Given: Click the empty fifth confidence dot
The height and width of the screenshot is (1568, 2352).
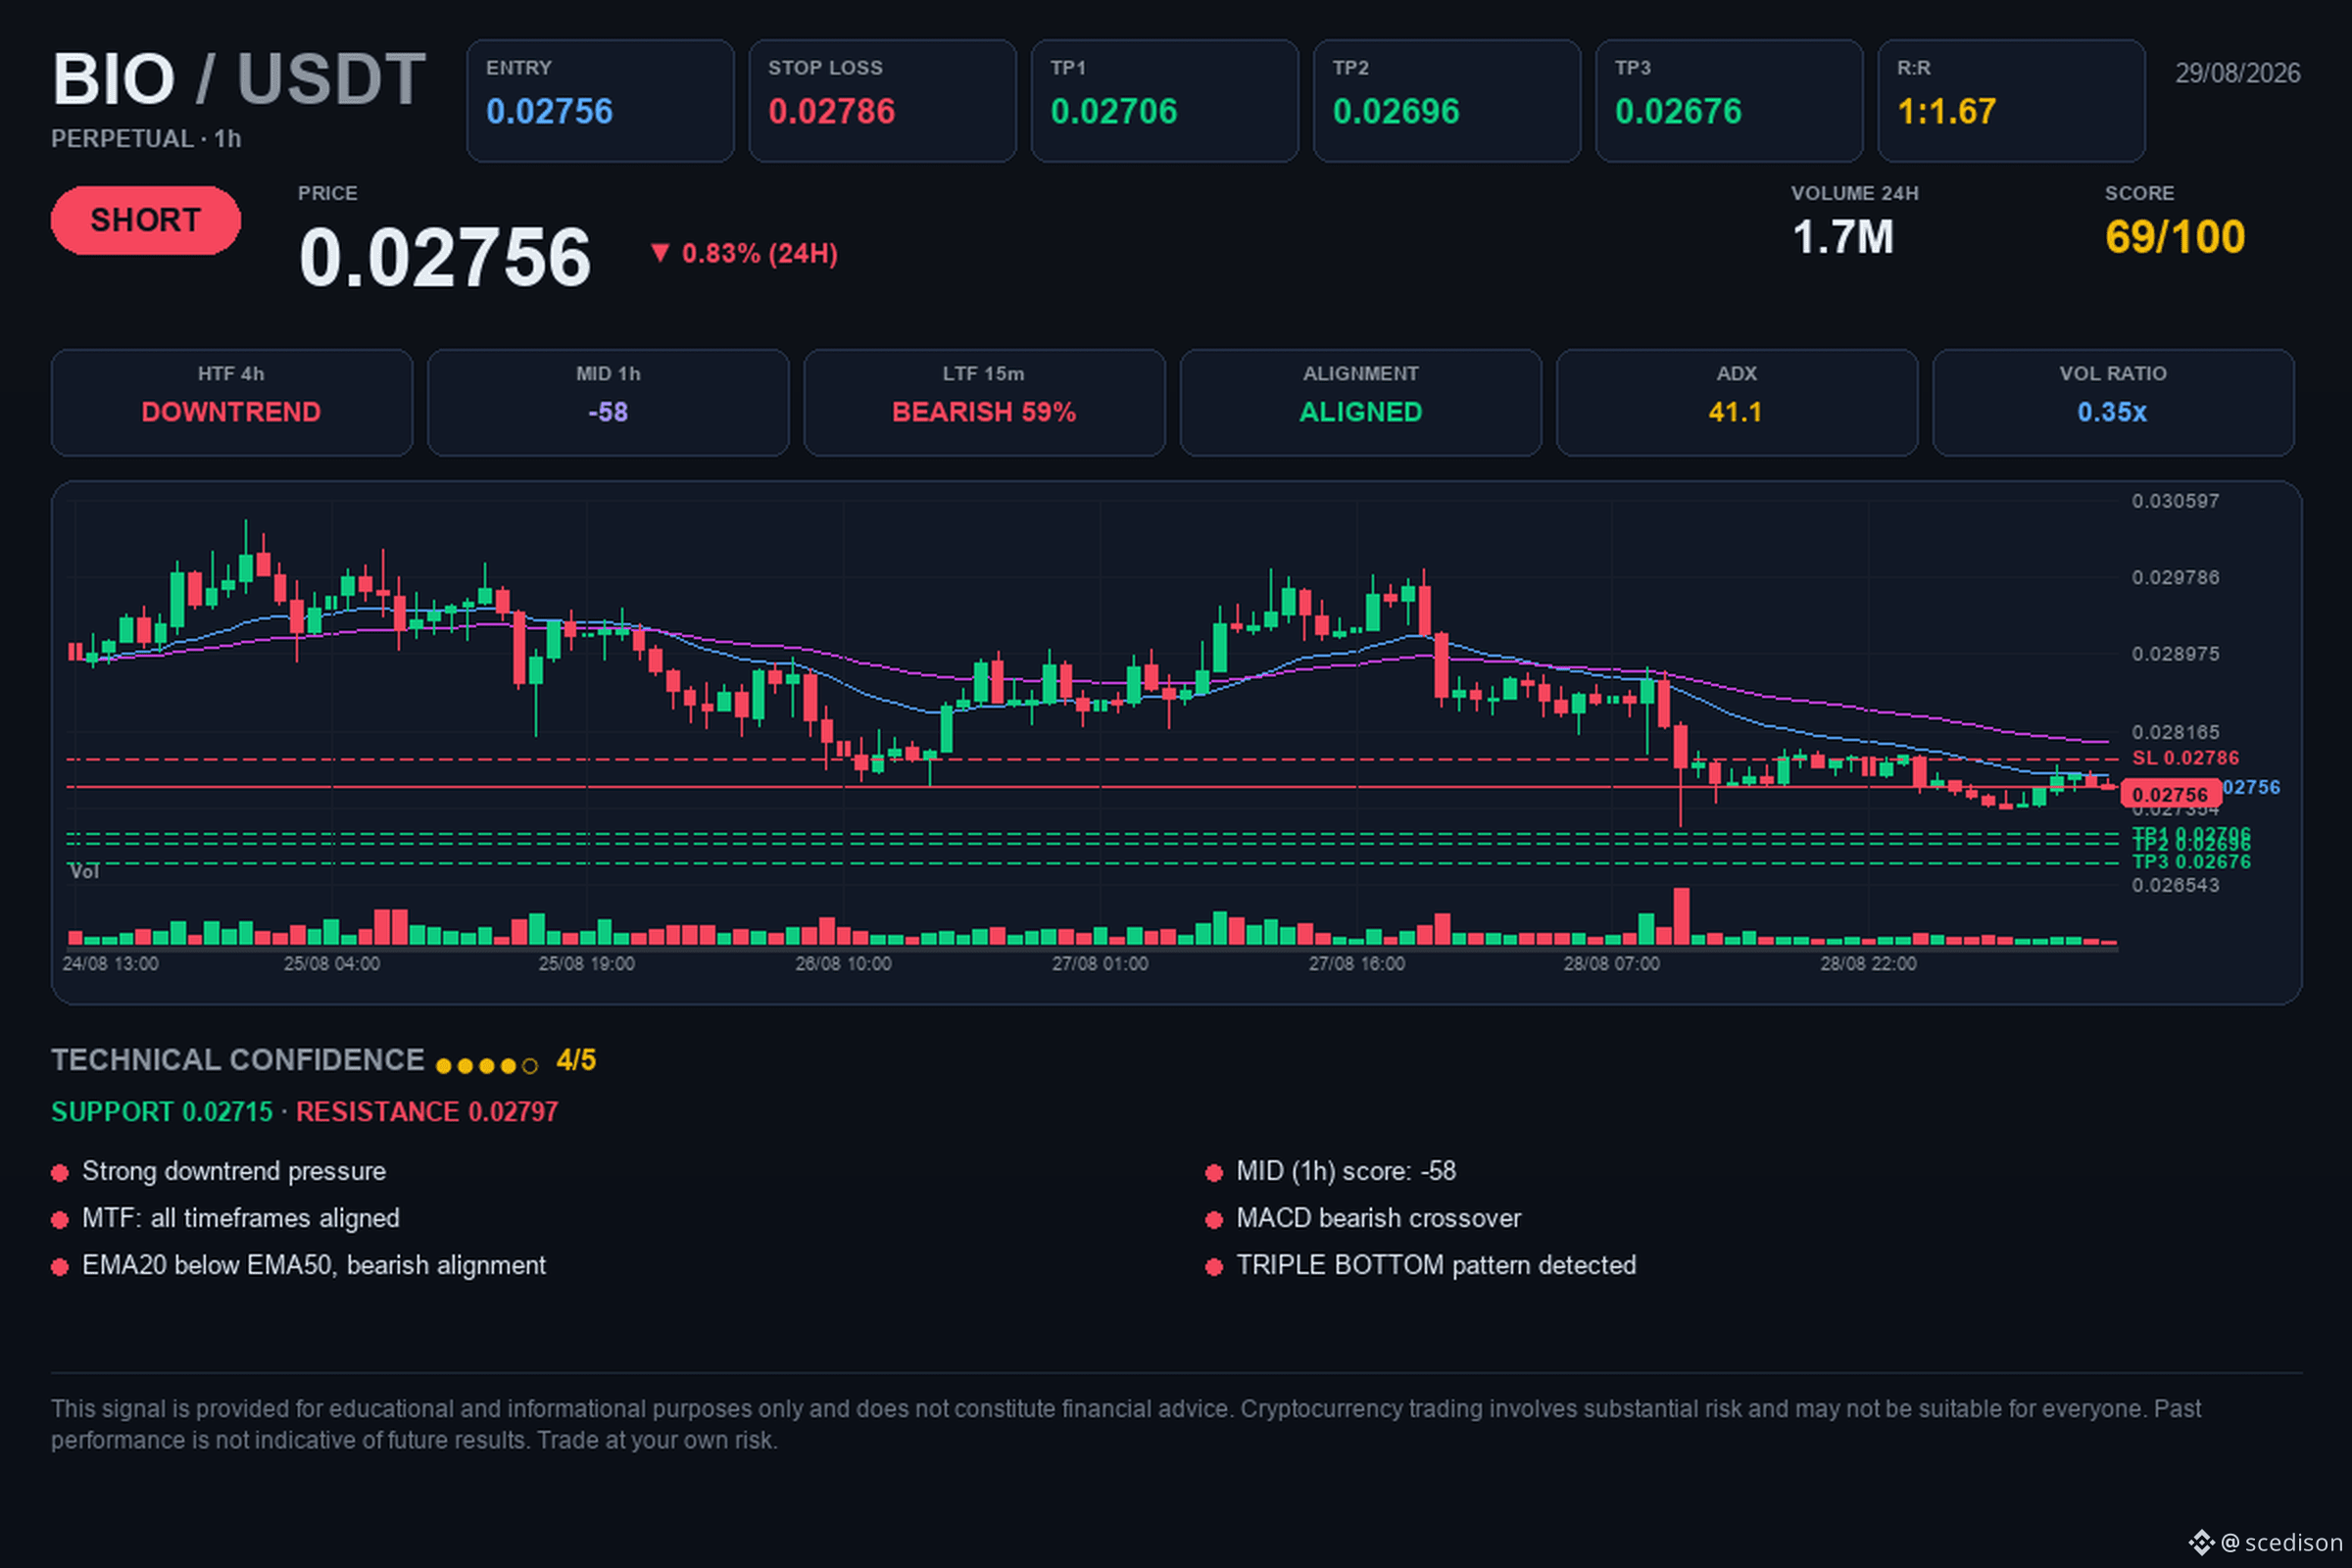Looking at the screenshot, I should coord(530,1066).
